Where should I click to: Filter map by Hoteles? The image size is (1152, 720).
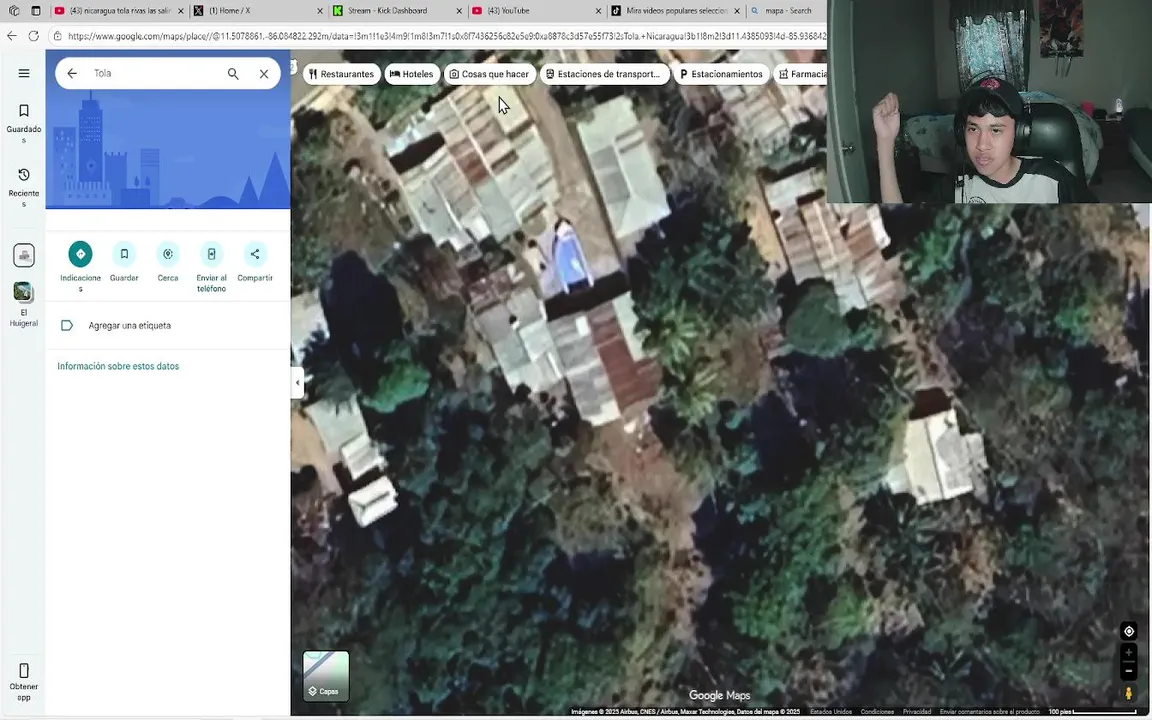point(411,74)
